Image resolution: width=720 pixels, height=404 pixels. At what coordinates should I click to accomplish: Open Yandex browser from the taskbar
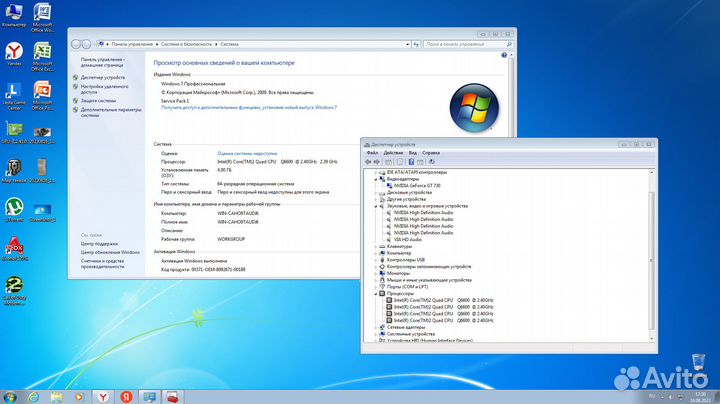click(x=103, y=397)
